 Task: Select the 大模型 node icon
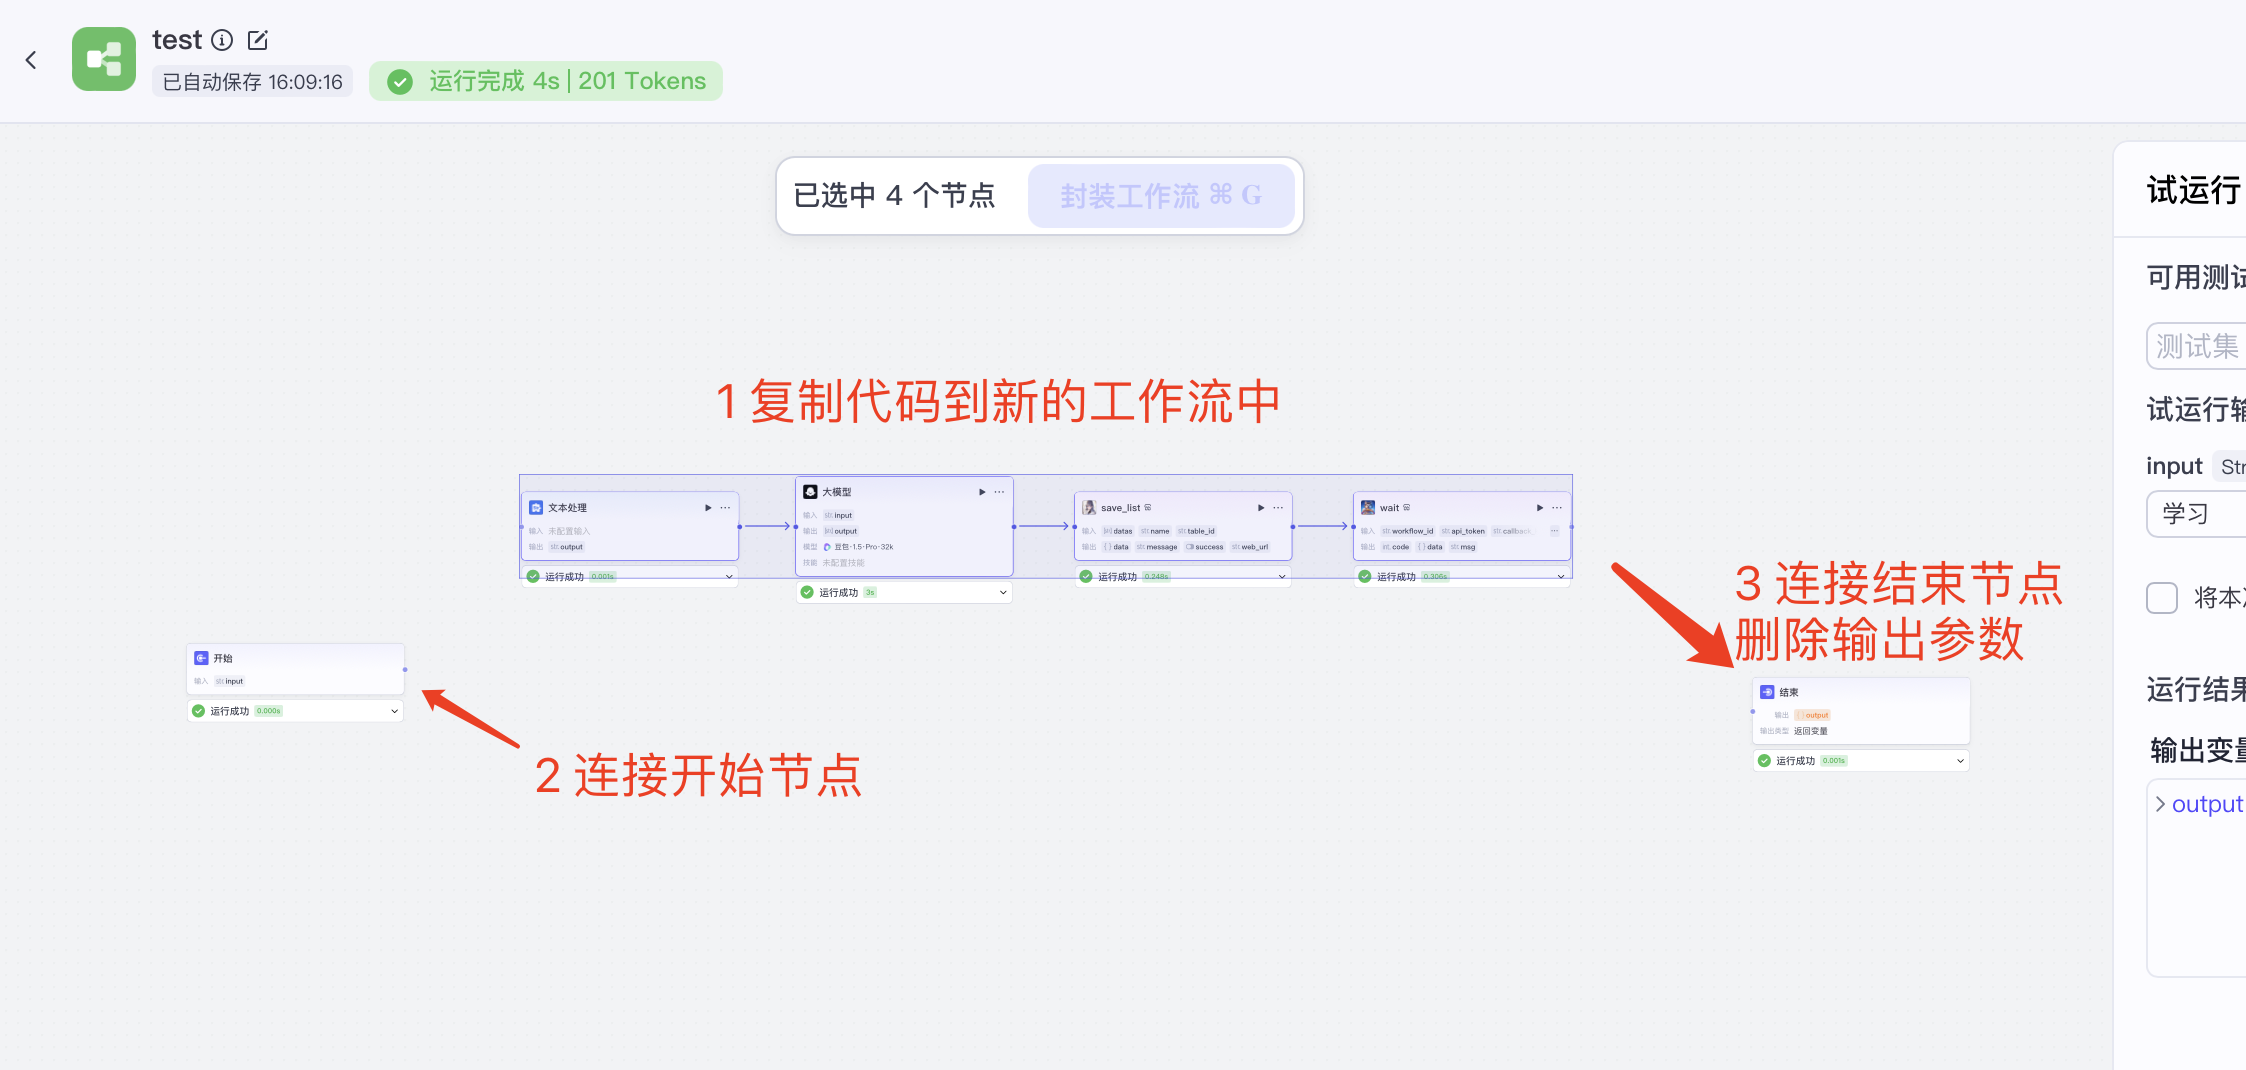coord(810,492)
